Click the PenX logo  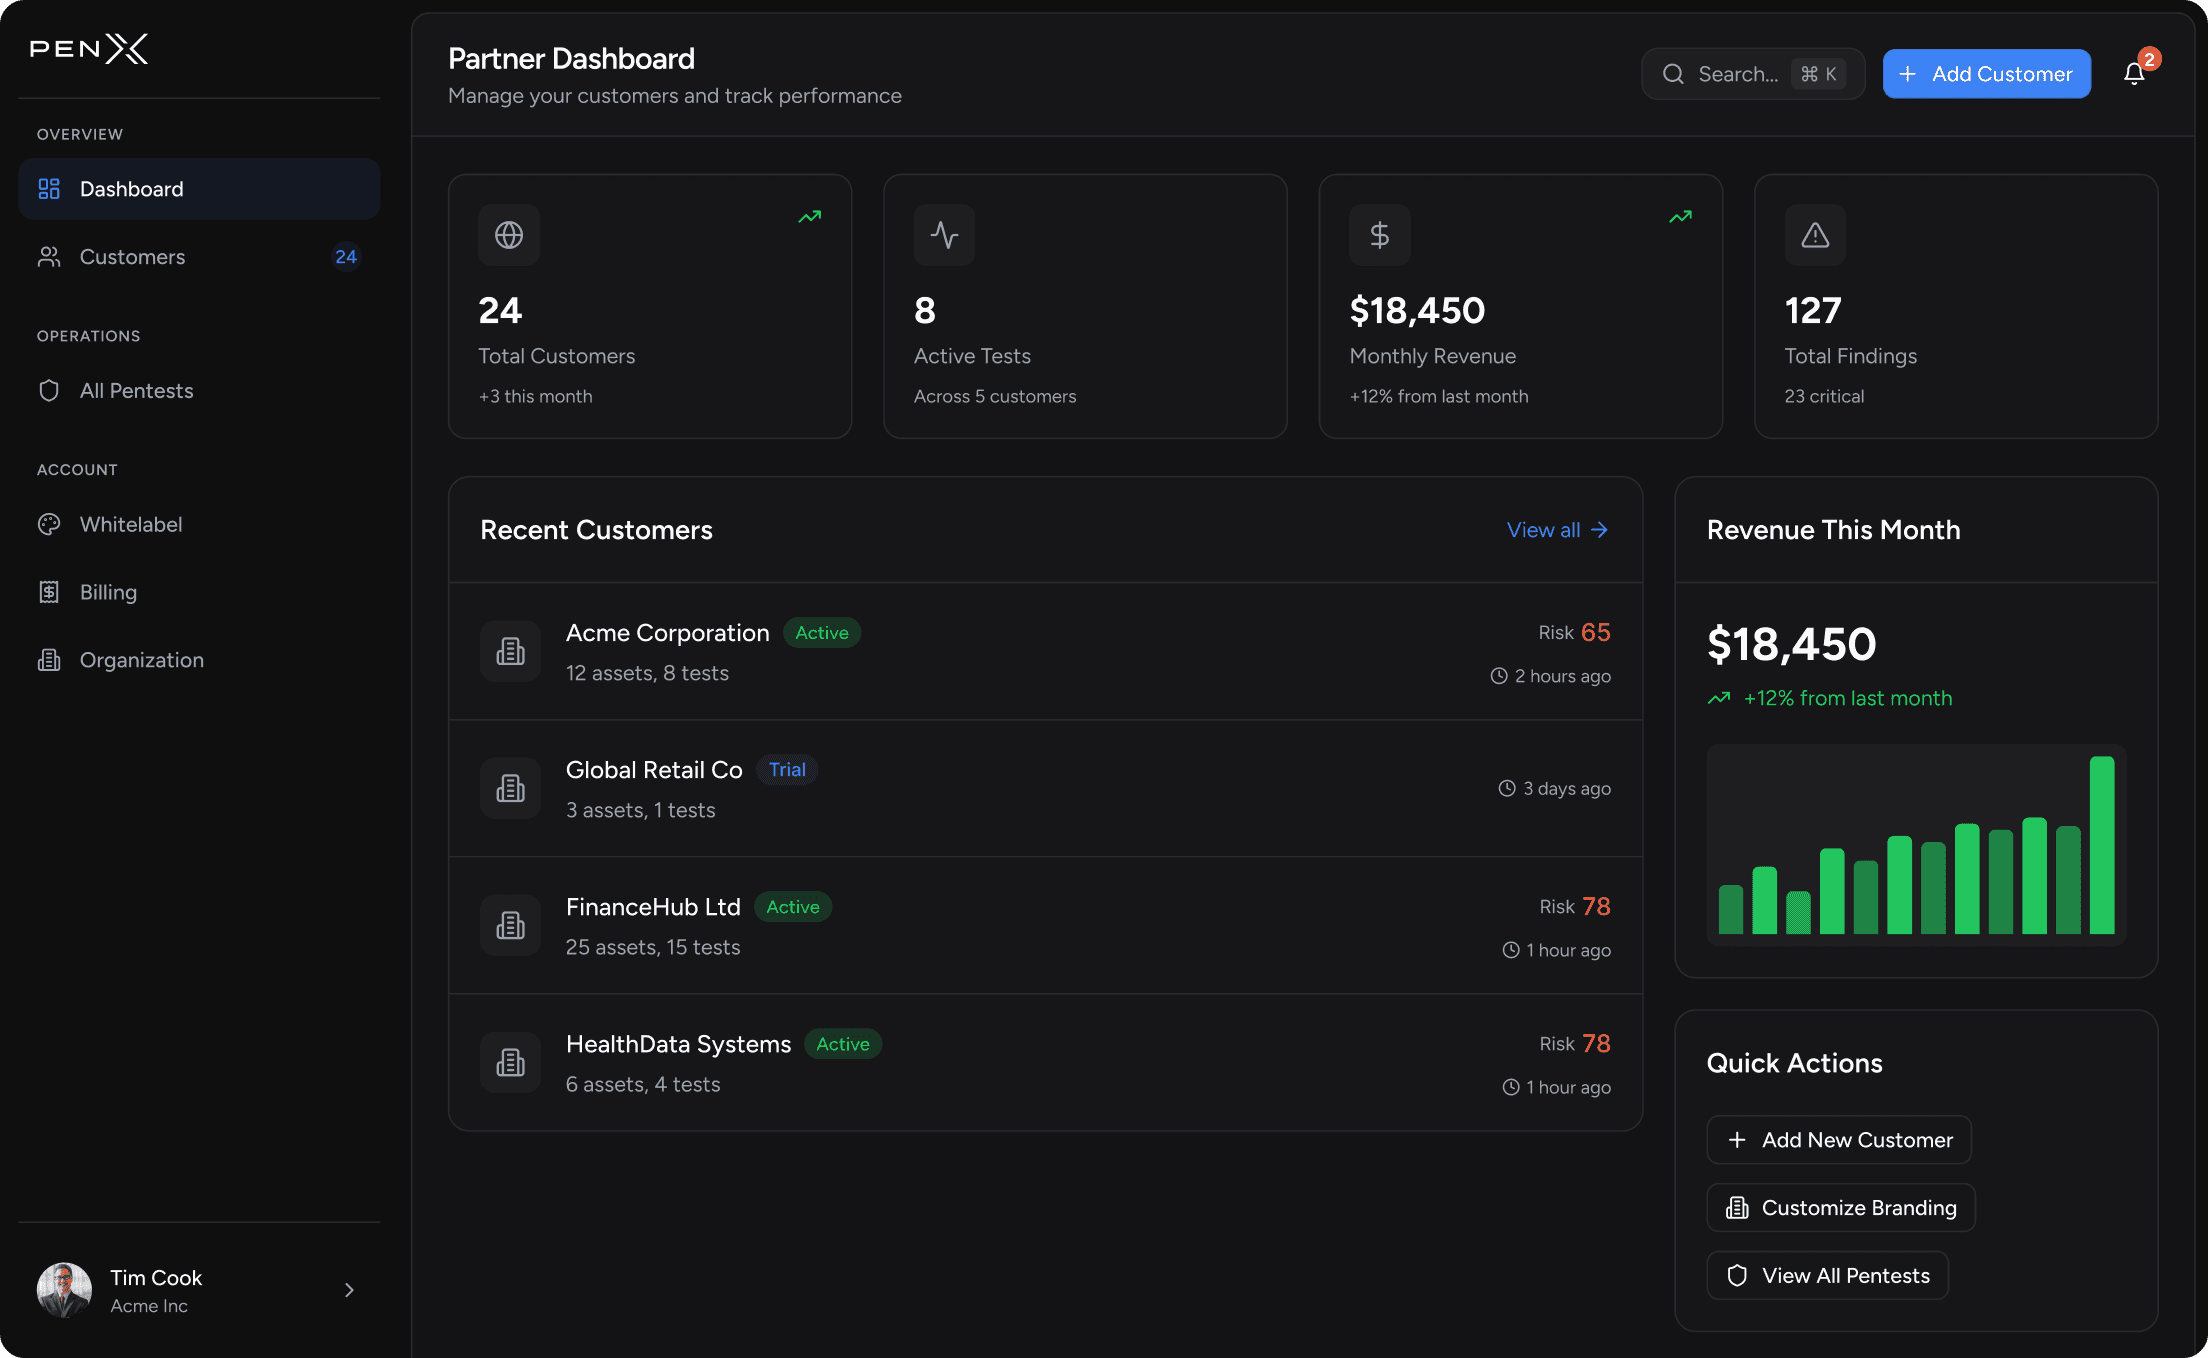(x=89, y=48)
